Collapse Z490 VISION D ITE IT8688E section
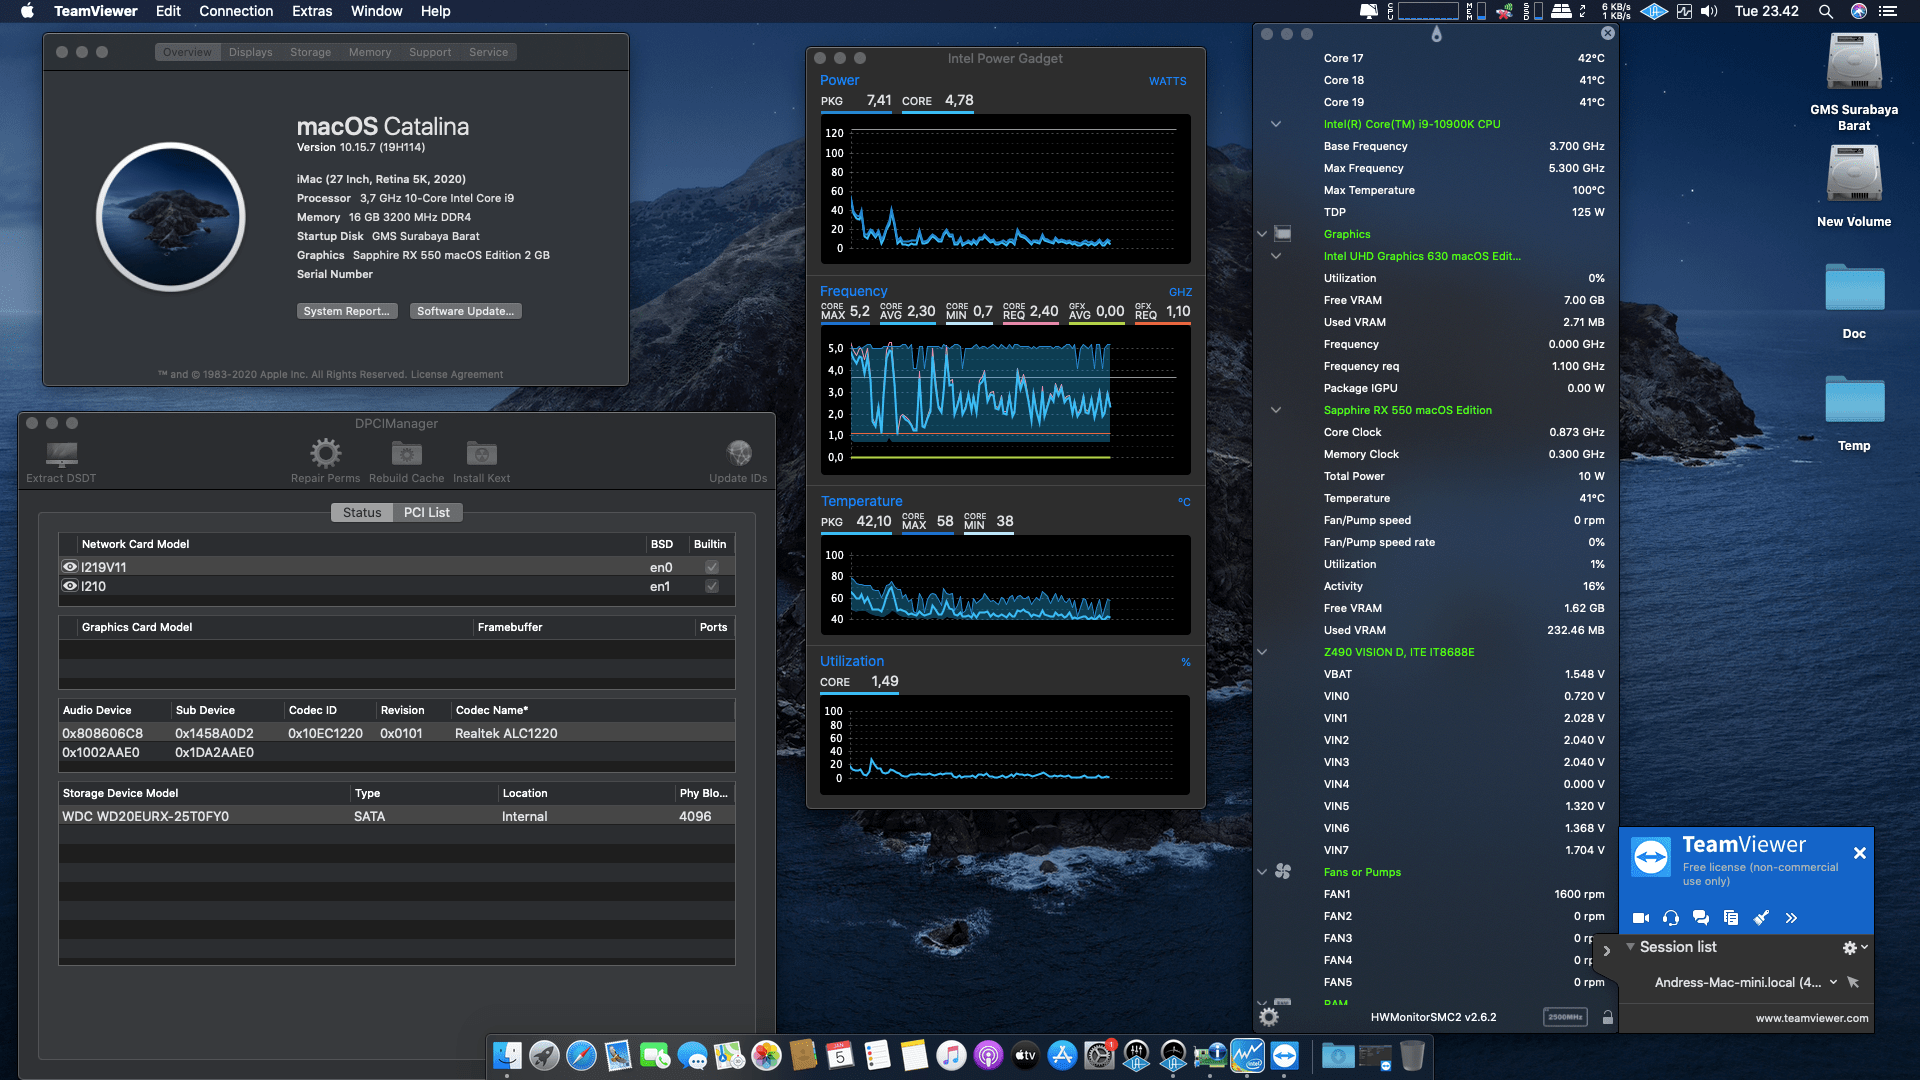This screenshot has height=1080, width=1920. point(1262,652)
